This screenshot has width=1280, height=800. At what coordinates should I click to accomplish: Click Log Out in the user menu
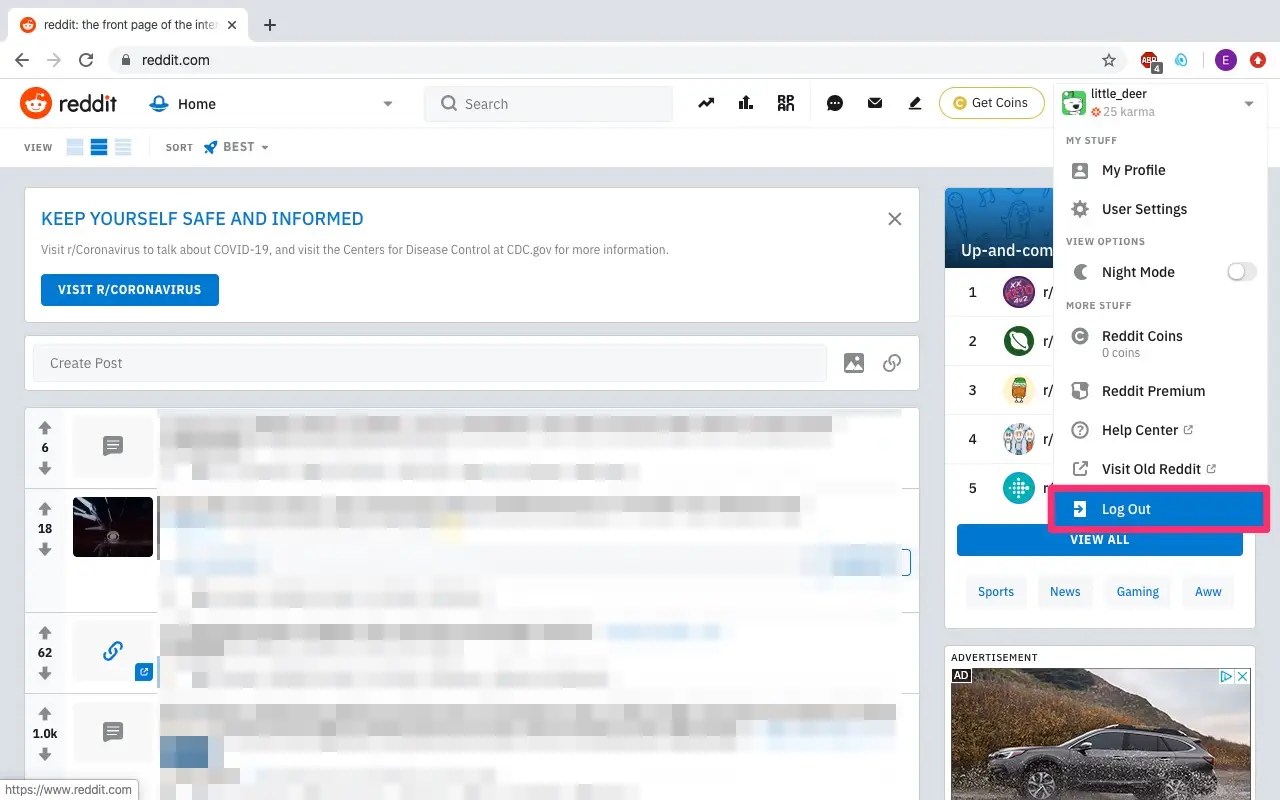coord(1160,509)
